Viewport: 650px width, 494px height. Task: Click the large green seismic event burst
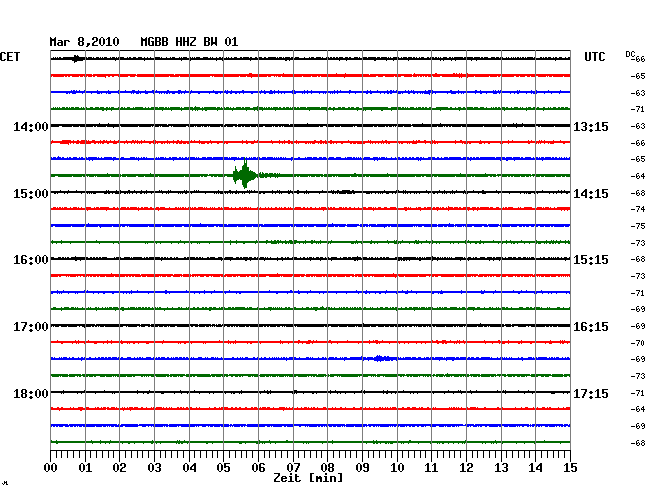coord(245,175)
